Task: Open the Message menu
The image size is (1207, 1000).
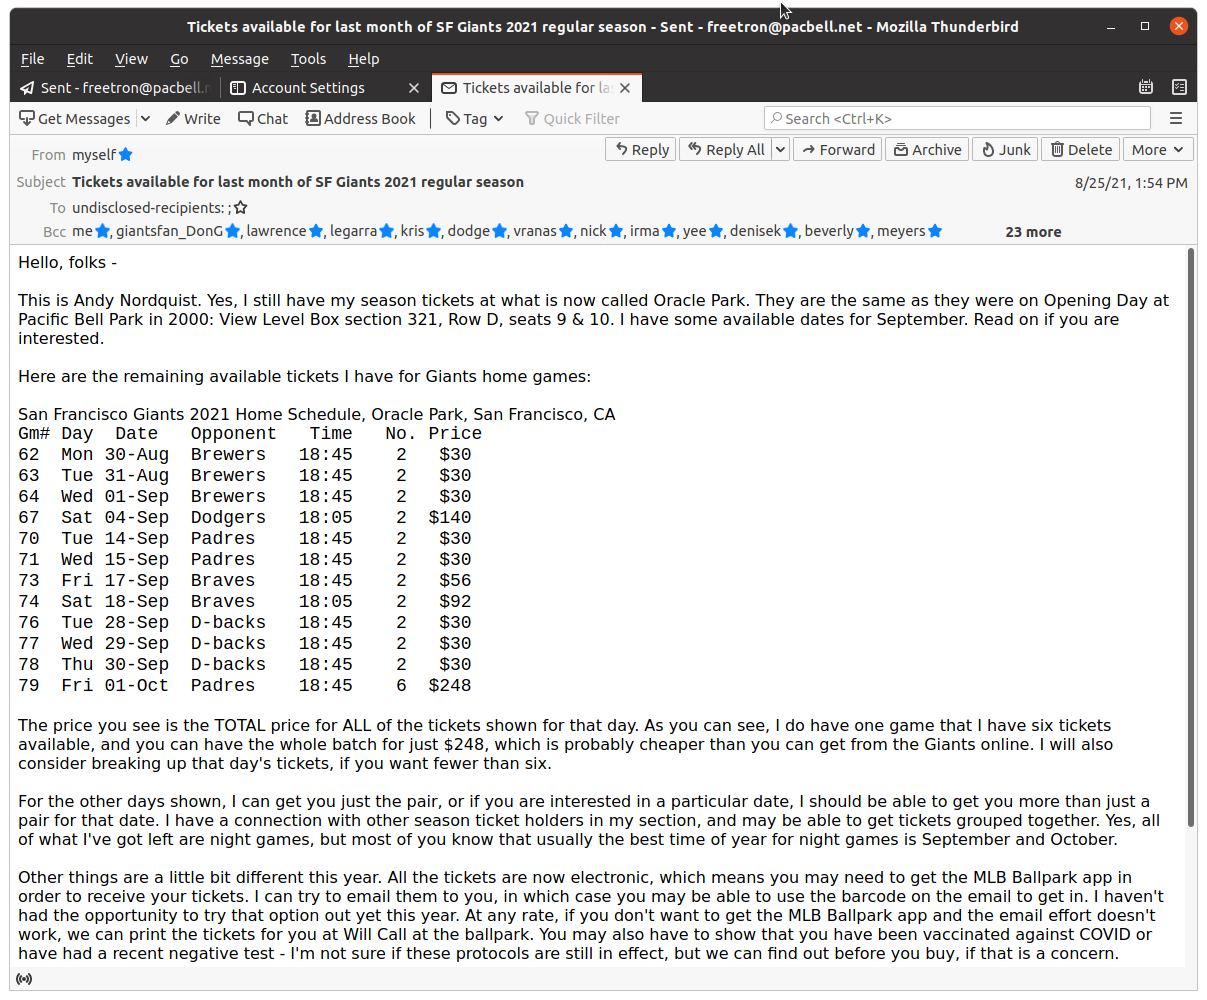Action: tap(240, 59)
